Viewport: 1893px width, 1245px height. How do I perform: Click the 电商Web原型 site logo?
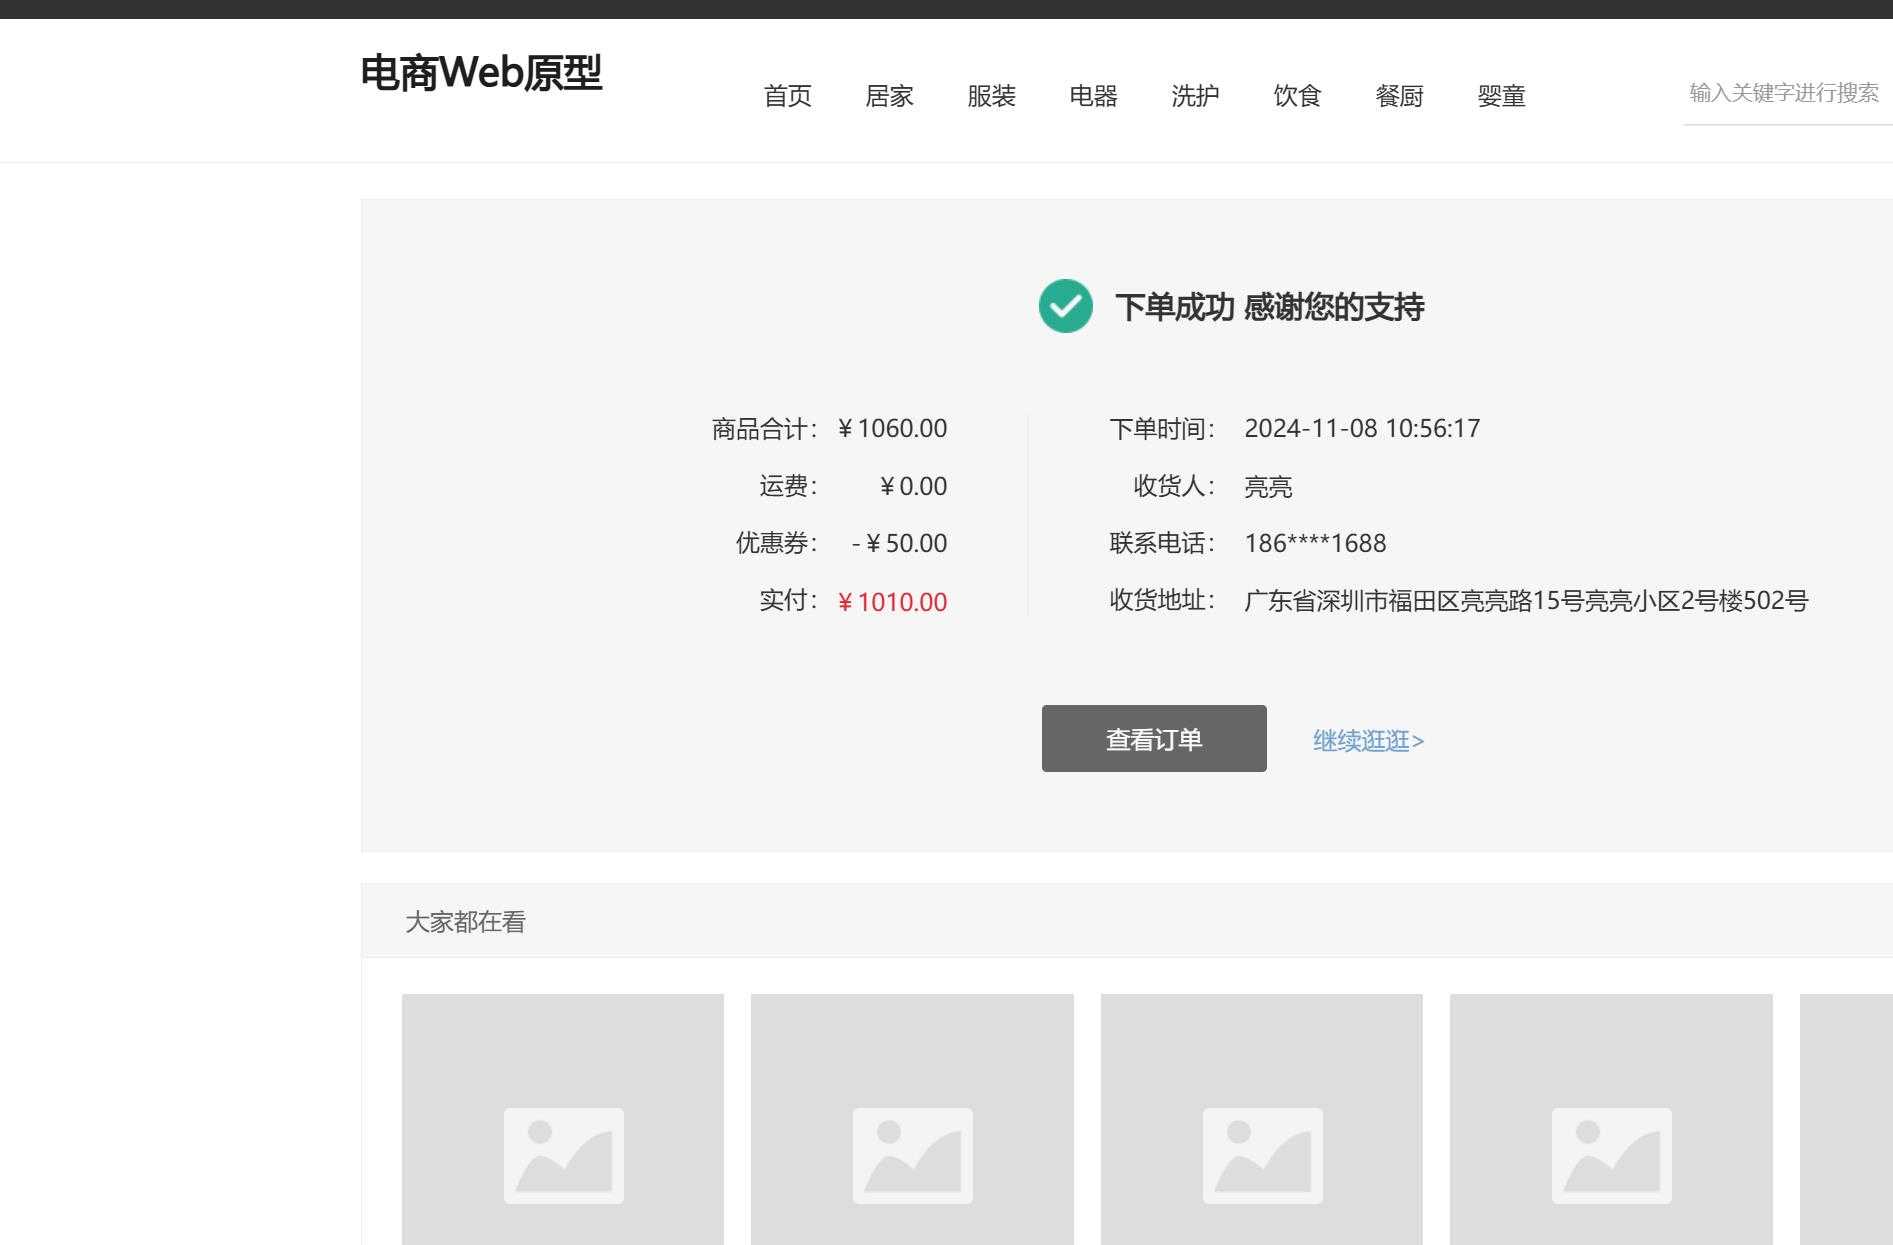pos(483,74)
